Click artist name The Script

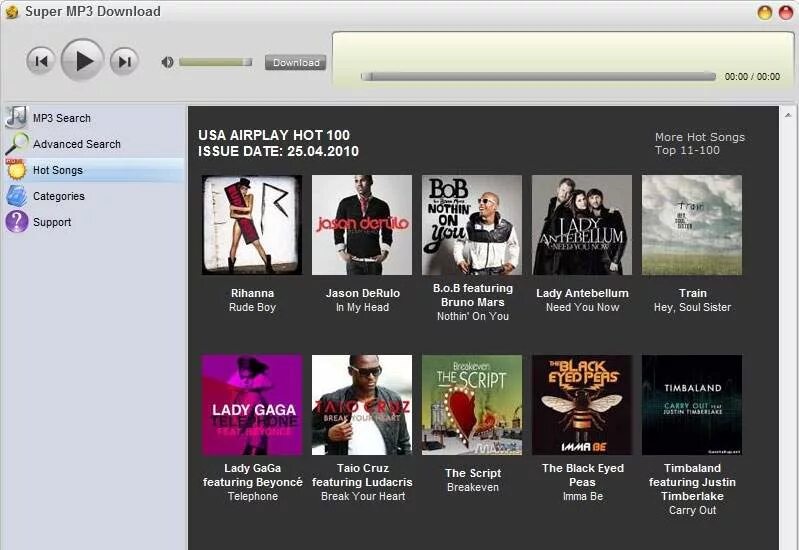tap(473, 473)
